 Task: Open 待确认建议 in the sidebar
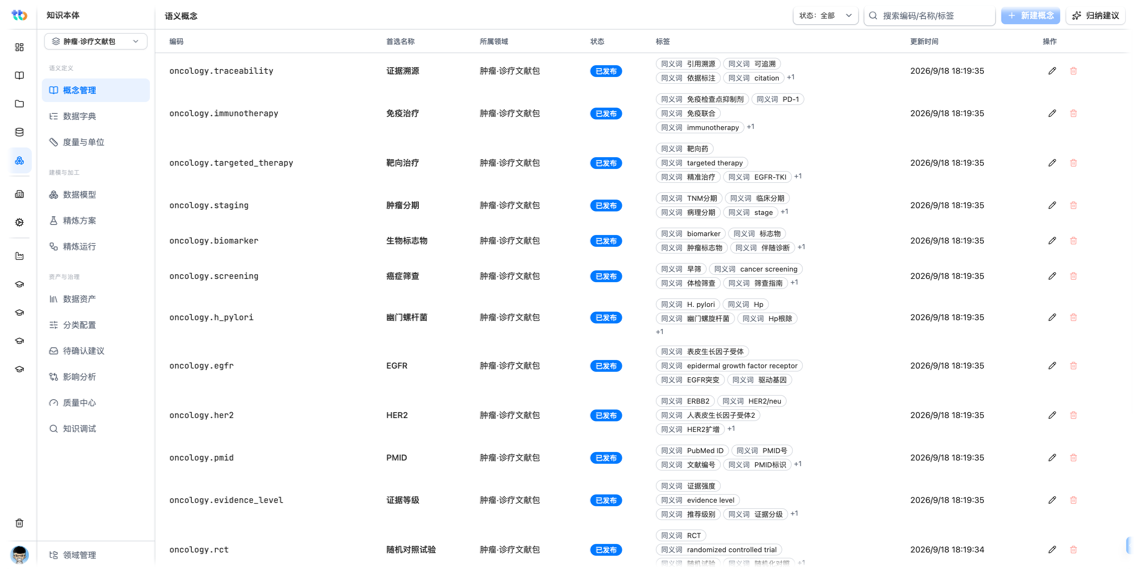(95, 351)
